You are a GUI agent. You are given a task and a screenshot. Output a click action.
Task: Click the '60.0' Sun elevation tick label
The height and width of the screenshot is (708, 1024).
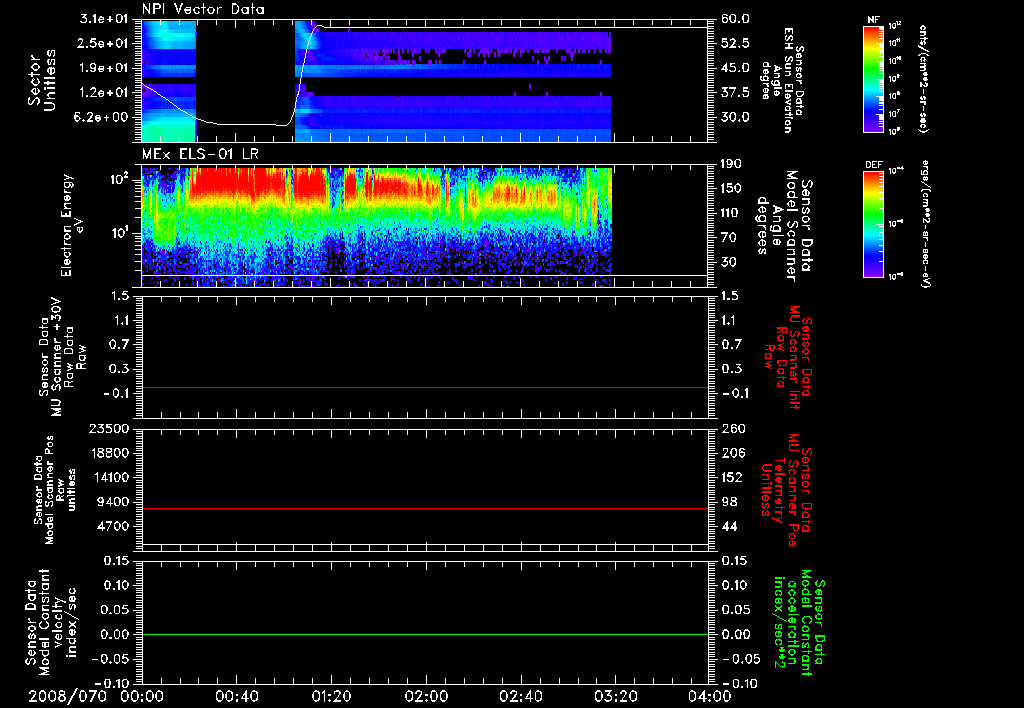pos(735,19)
